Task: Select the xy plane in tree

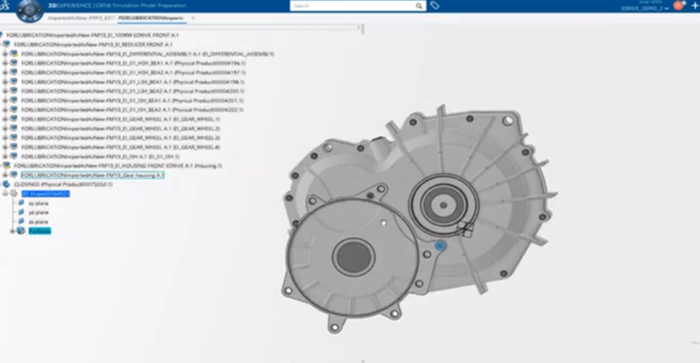Action: pyautogui.click(x=38, y=203)
